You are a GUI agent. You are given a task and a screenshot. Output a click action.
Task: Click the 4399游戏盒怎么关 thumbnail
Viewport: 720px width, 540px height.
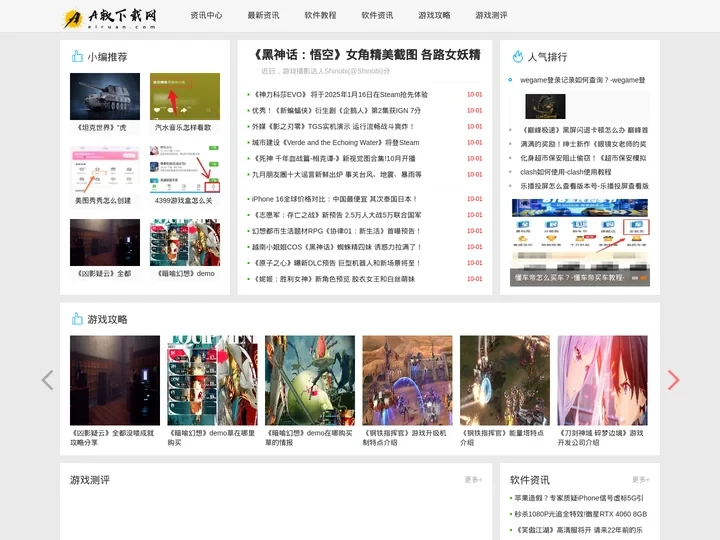185,169
